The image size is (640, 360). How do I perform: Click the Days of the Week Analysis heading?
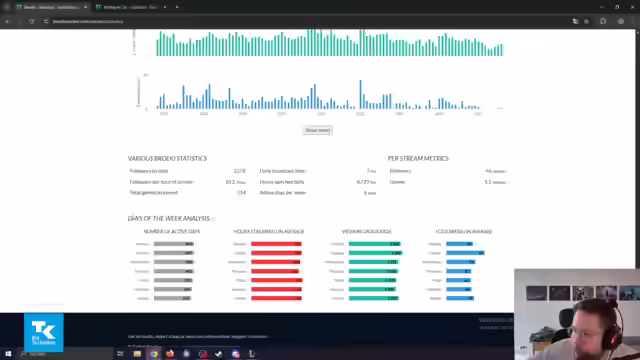point(169,218)
